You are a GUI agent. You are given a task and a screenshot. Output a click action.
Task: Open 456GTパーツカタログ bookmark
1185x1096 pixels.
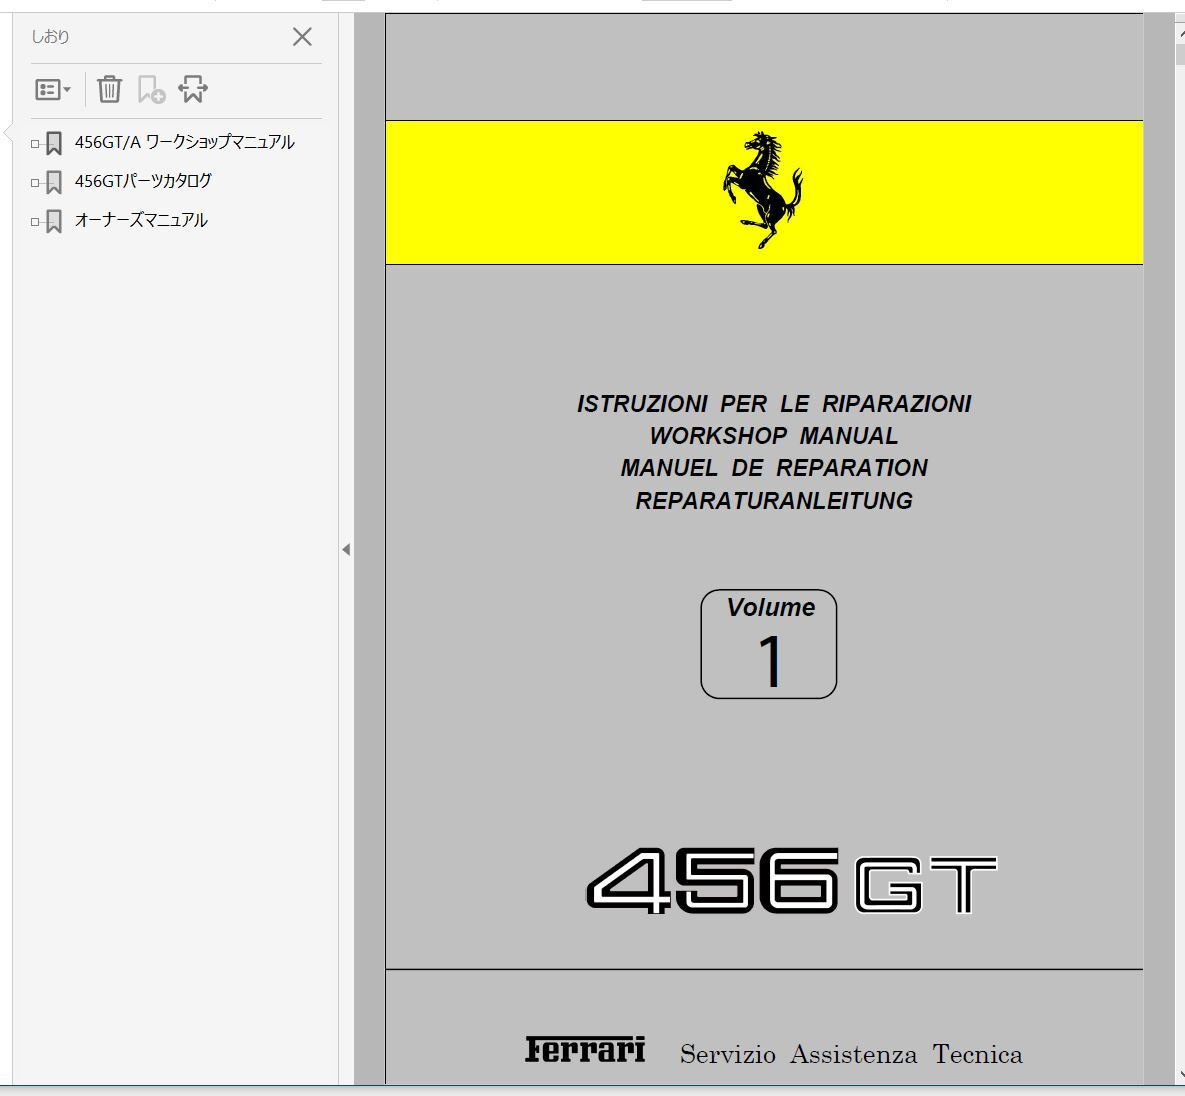(x=143, y=181)
